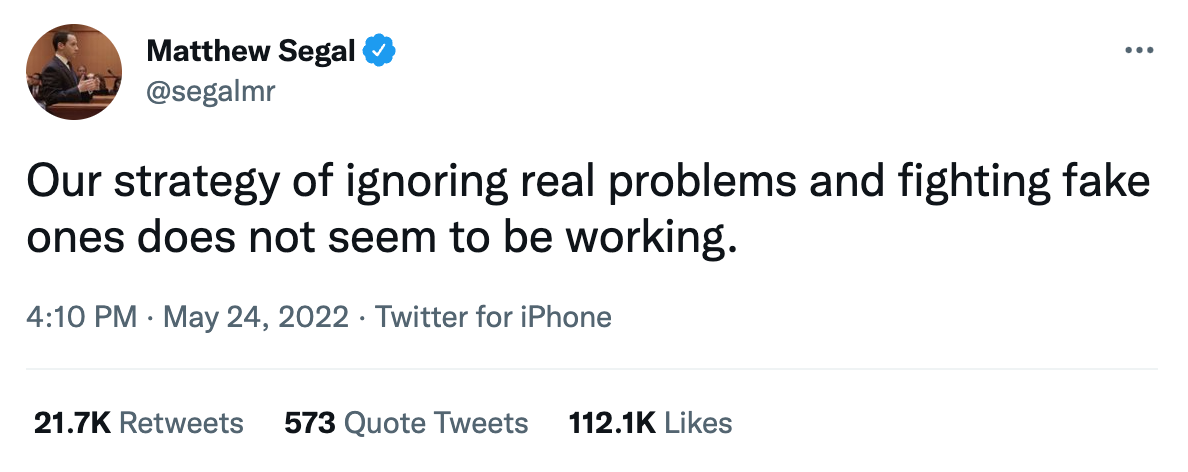Open the Twitter for iPhone source link
The image size is (1188, 472).
(493, 317)
